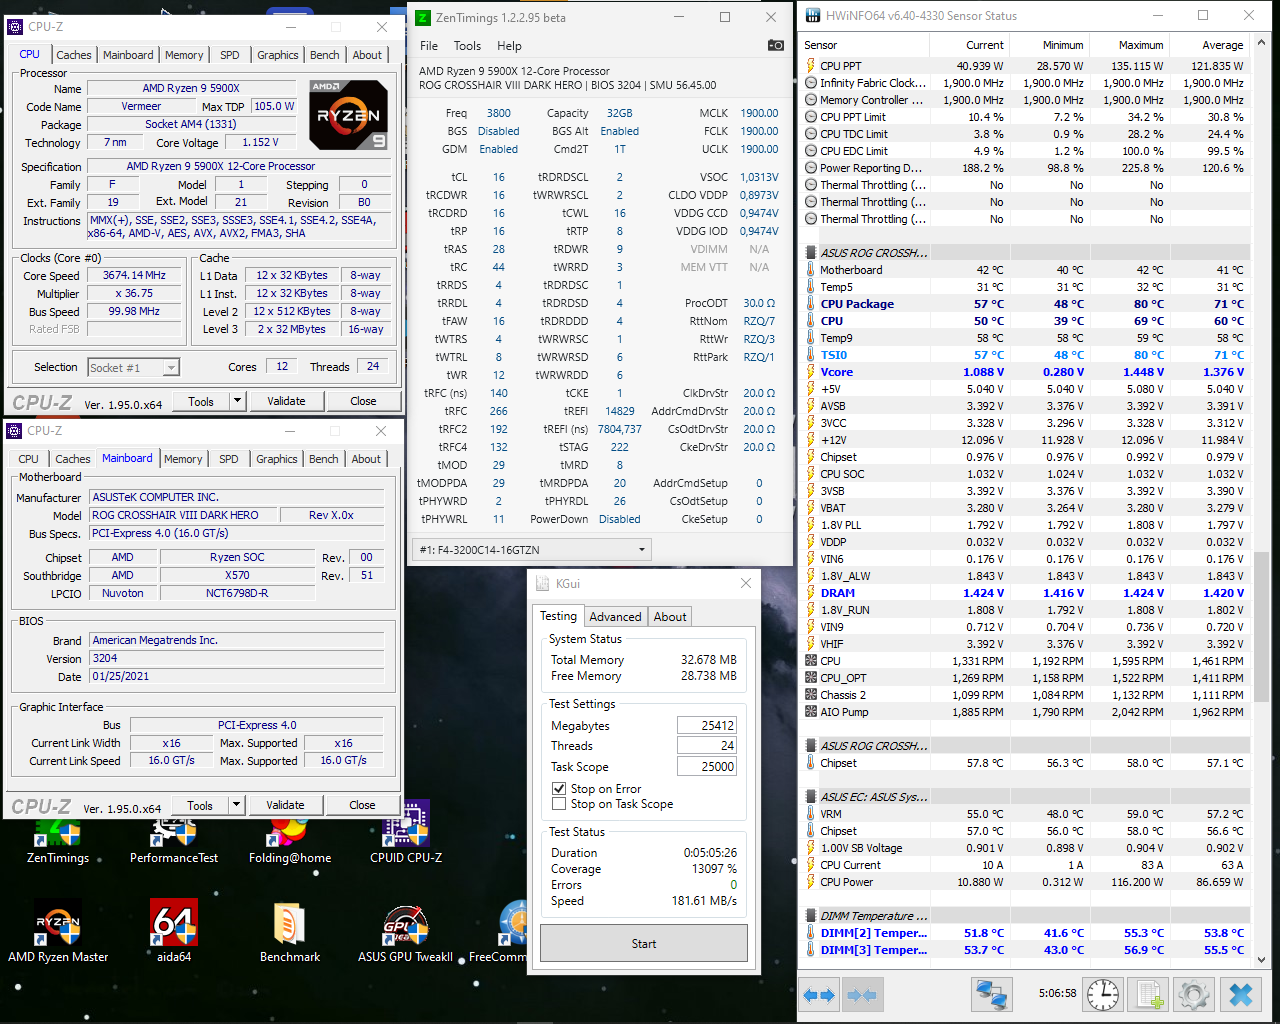Click Validate in CPU-Z
This screenshot has height=1024, width=1280.
(x=286, y=400)
